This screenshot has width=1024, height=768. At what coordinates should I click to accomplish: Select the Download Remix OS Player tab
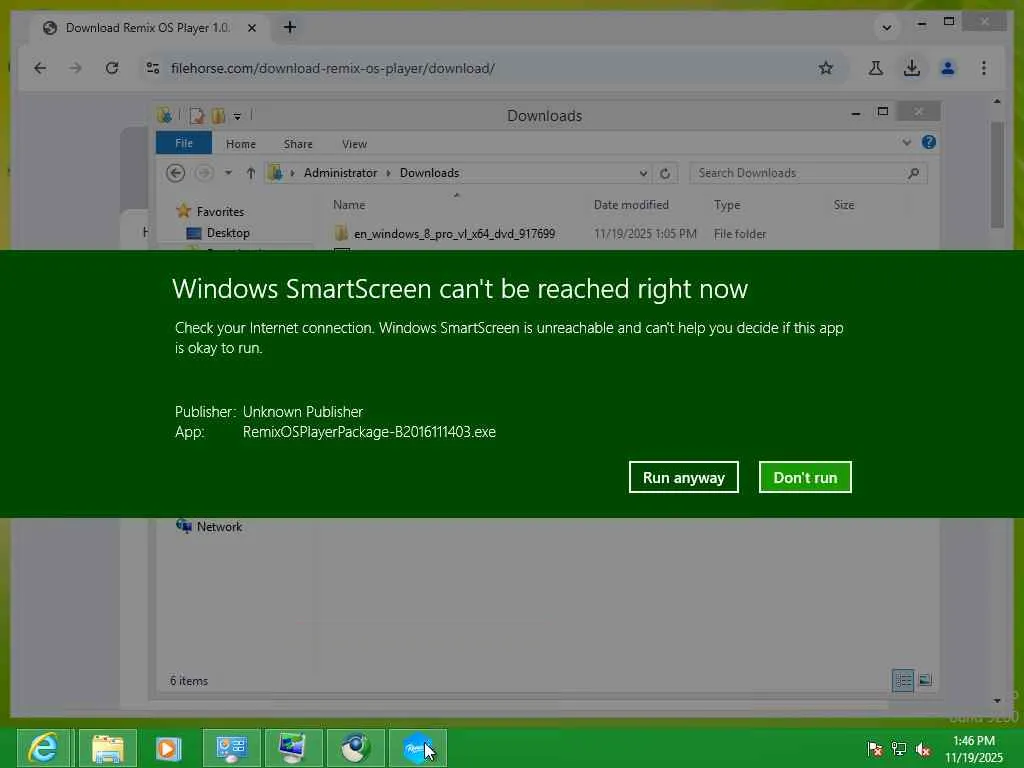point(147,28)
